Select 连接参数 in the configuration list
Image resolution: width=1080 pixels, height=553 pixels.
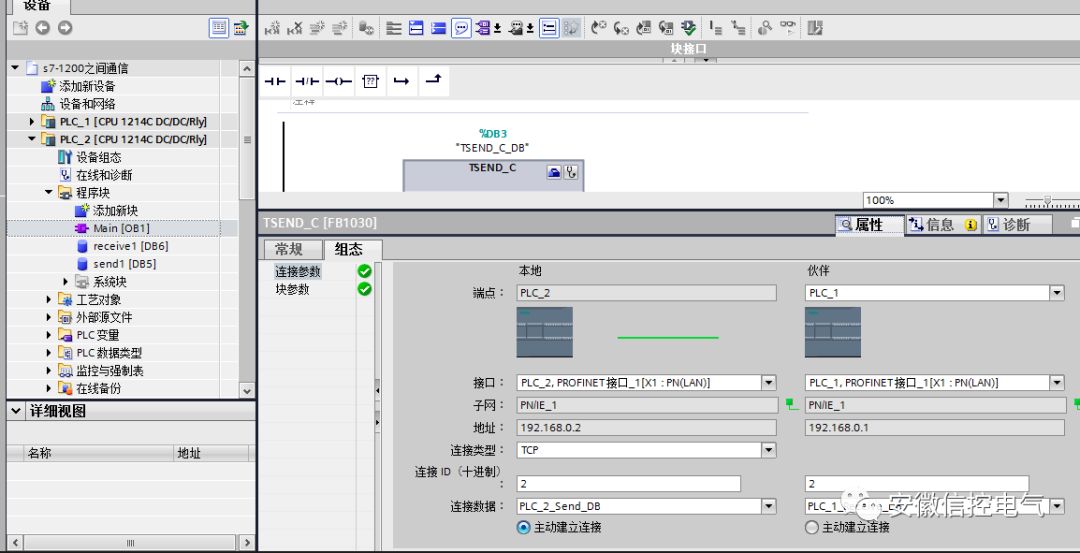tap(298, 272)
